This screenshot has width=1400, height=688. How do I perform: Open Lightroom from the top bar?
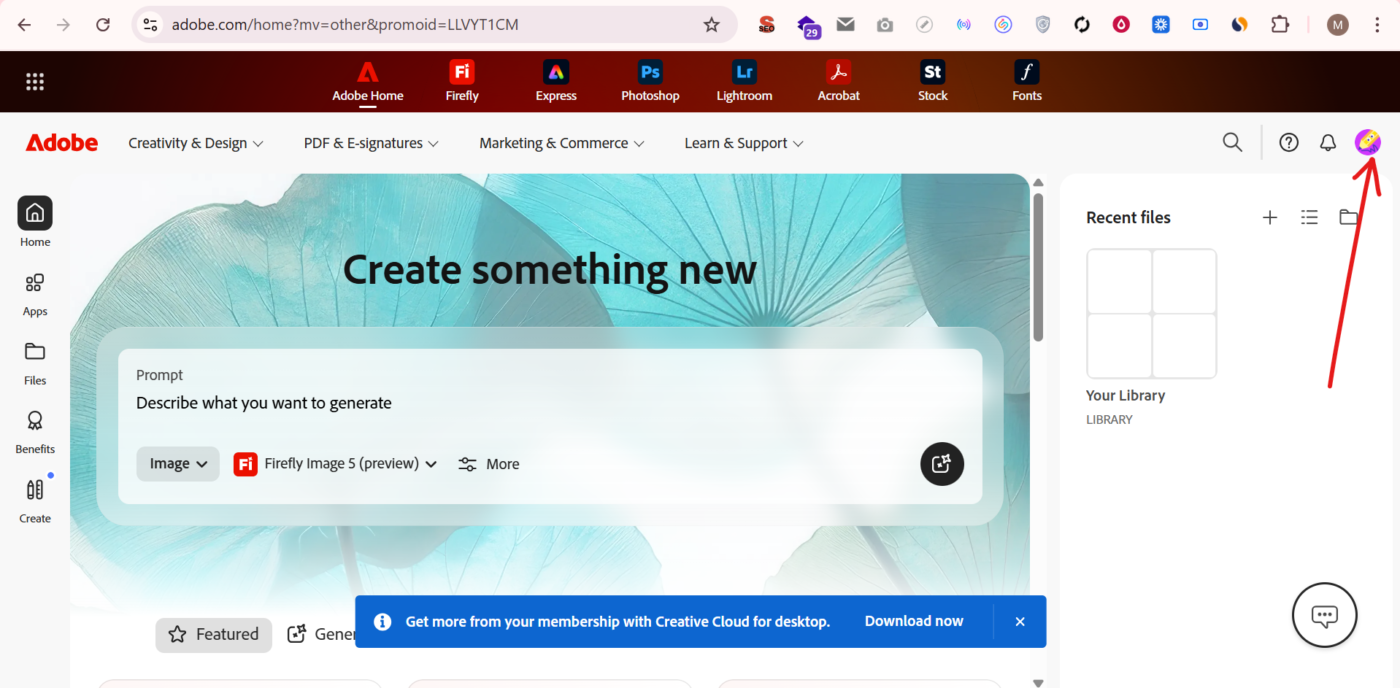pos(743,80)
